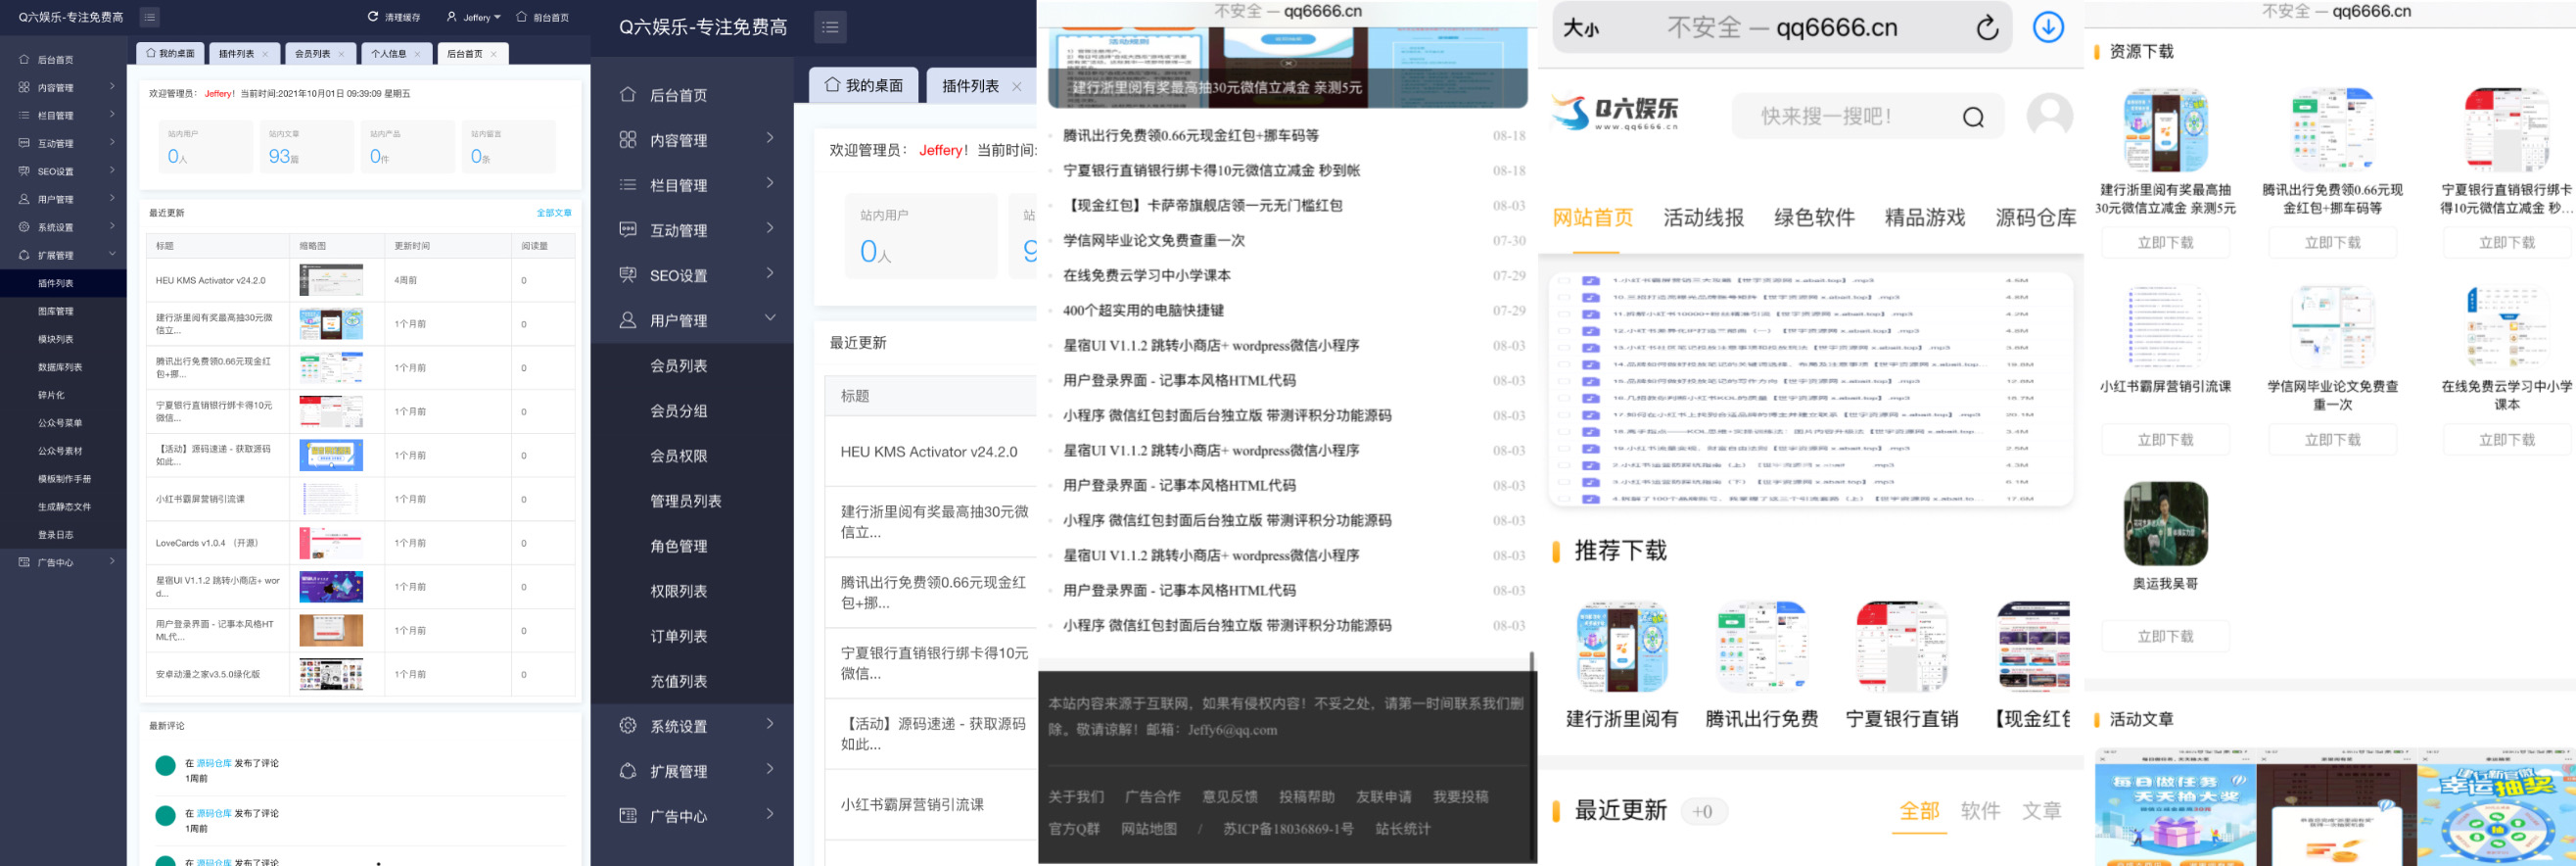Select the 软件 filter next to 最近更新

click(x=1980, y=811)
